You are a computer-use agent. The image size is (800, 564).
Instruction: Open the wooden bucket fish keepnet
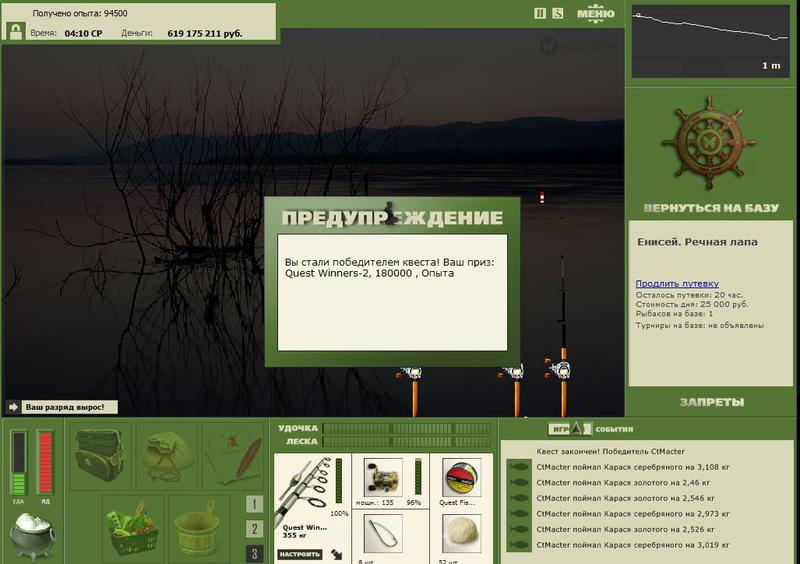[x=198, y=529]
